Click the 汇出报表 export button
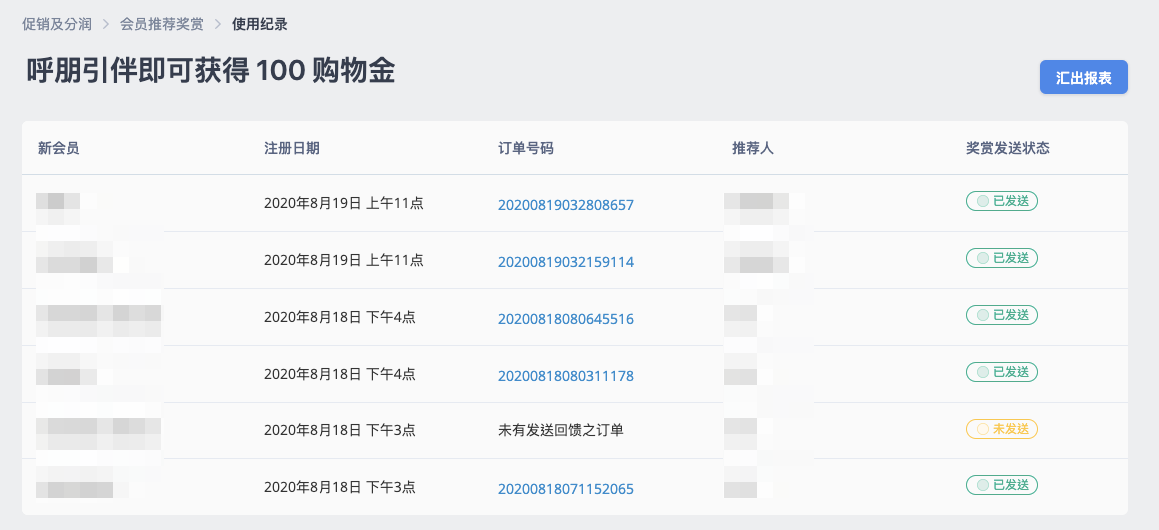Image resolution: width=1159 pixels, height=530 pixels. (1084, 77)
